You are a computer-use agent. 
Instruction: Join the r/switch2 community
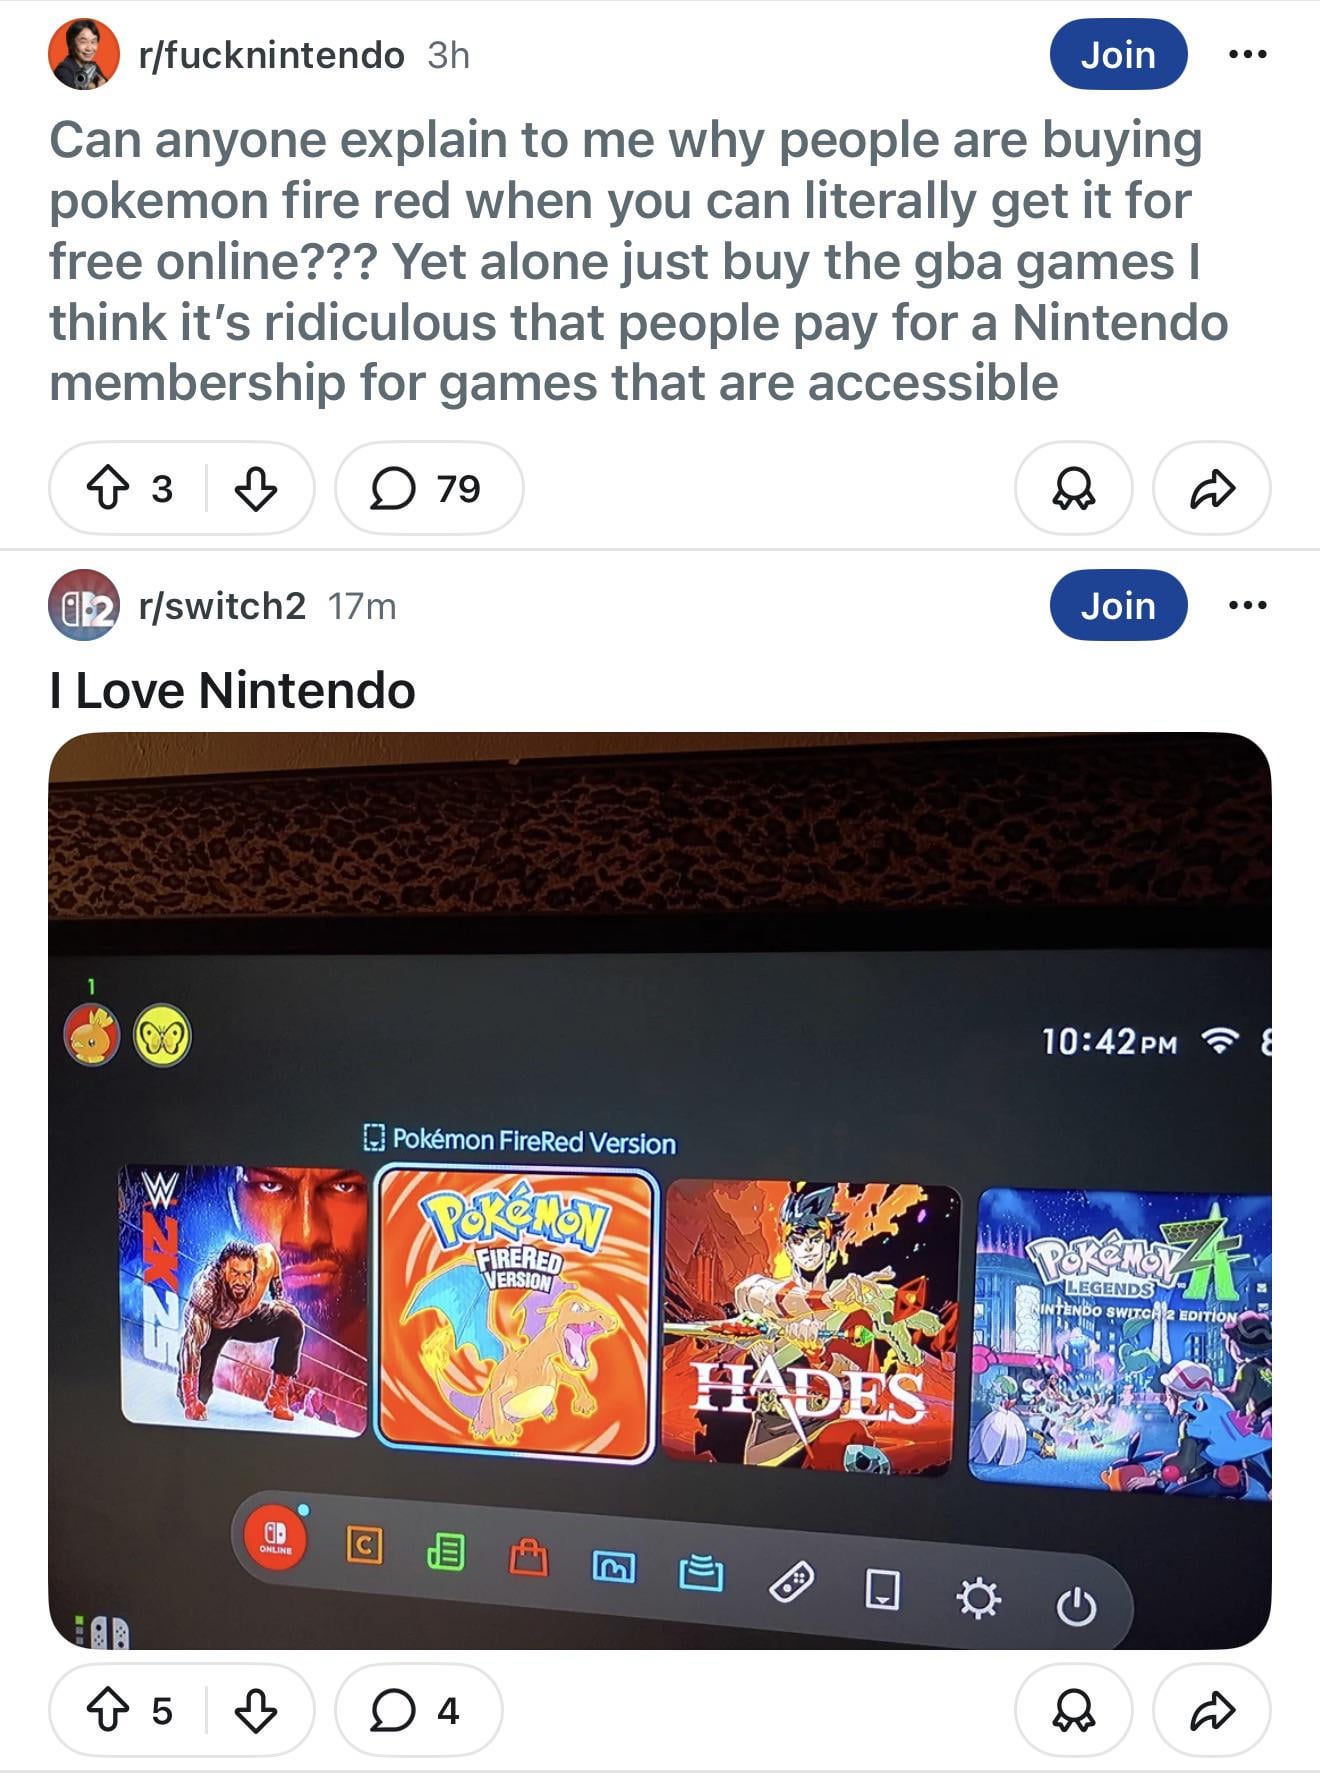(x=1118, y=605)
